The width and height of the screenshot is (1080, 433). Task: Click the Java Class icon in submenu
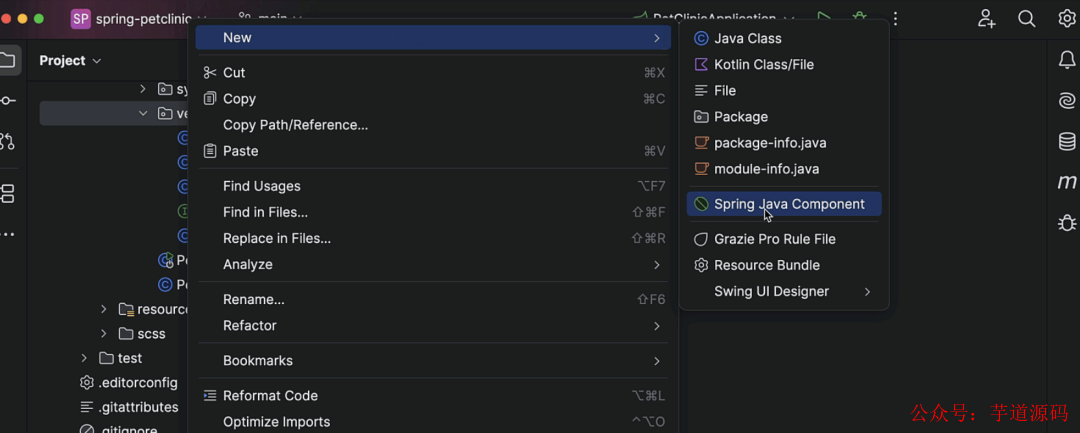[x=701, y=39]
